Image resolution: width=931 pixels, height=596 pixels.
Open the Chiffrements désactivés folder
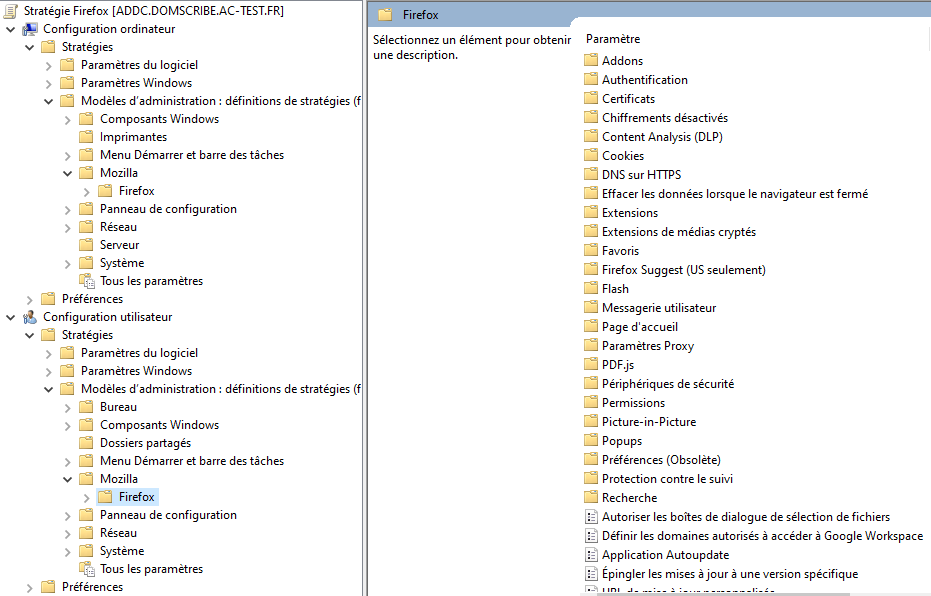tap(665, 118)
